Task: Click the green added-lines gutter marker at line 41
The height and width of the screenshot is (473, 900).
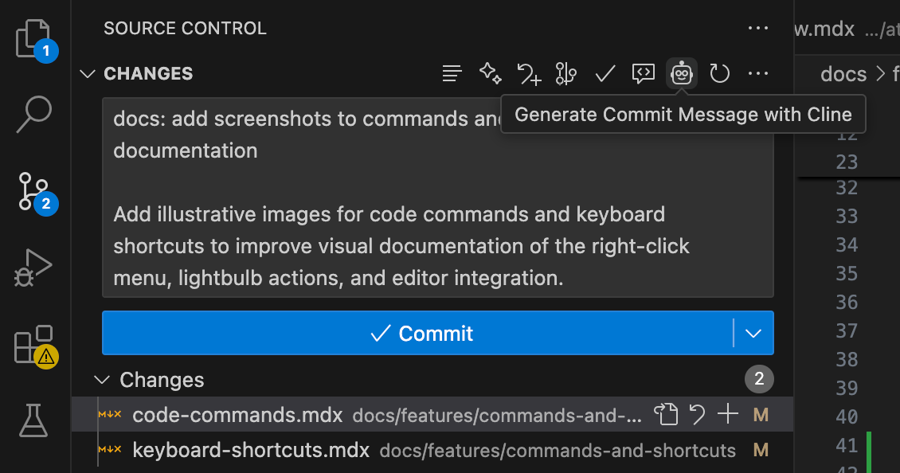Action: pos(869,452)
